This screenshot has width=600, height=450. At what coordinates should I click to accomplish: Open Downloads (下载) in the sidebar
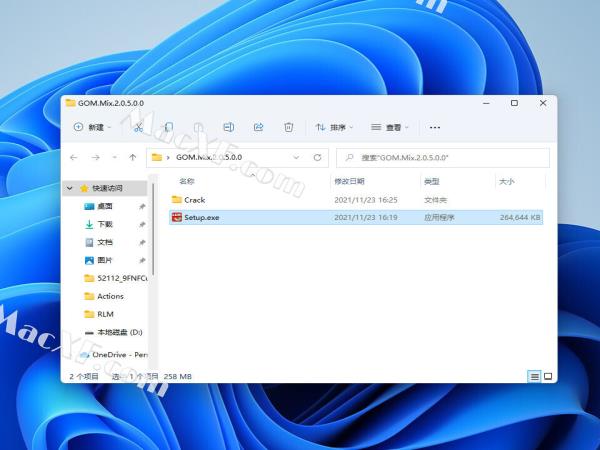[104, 224]
